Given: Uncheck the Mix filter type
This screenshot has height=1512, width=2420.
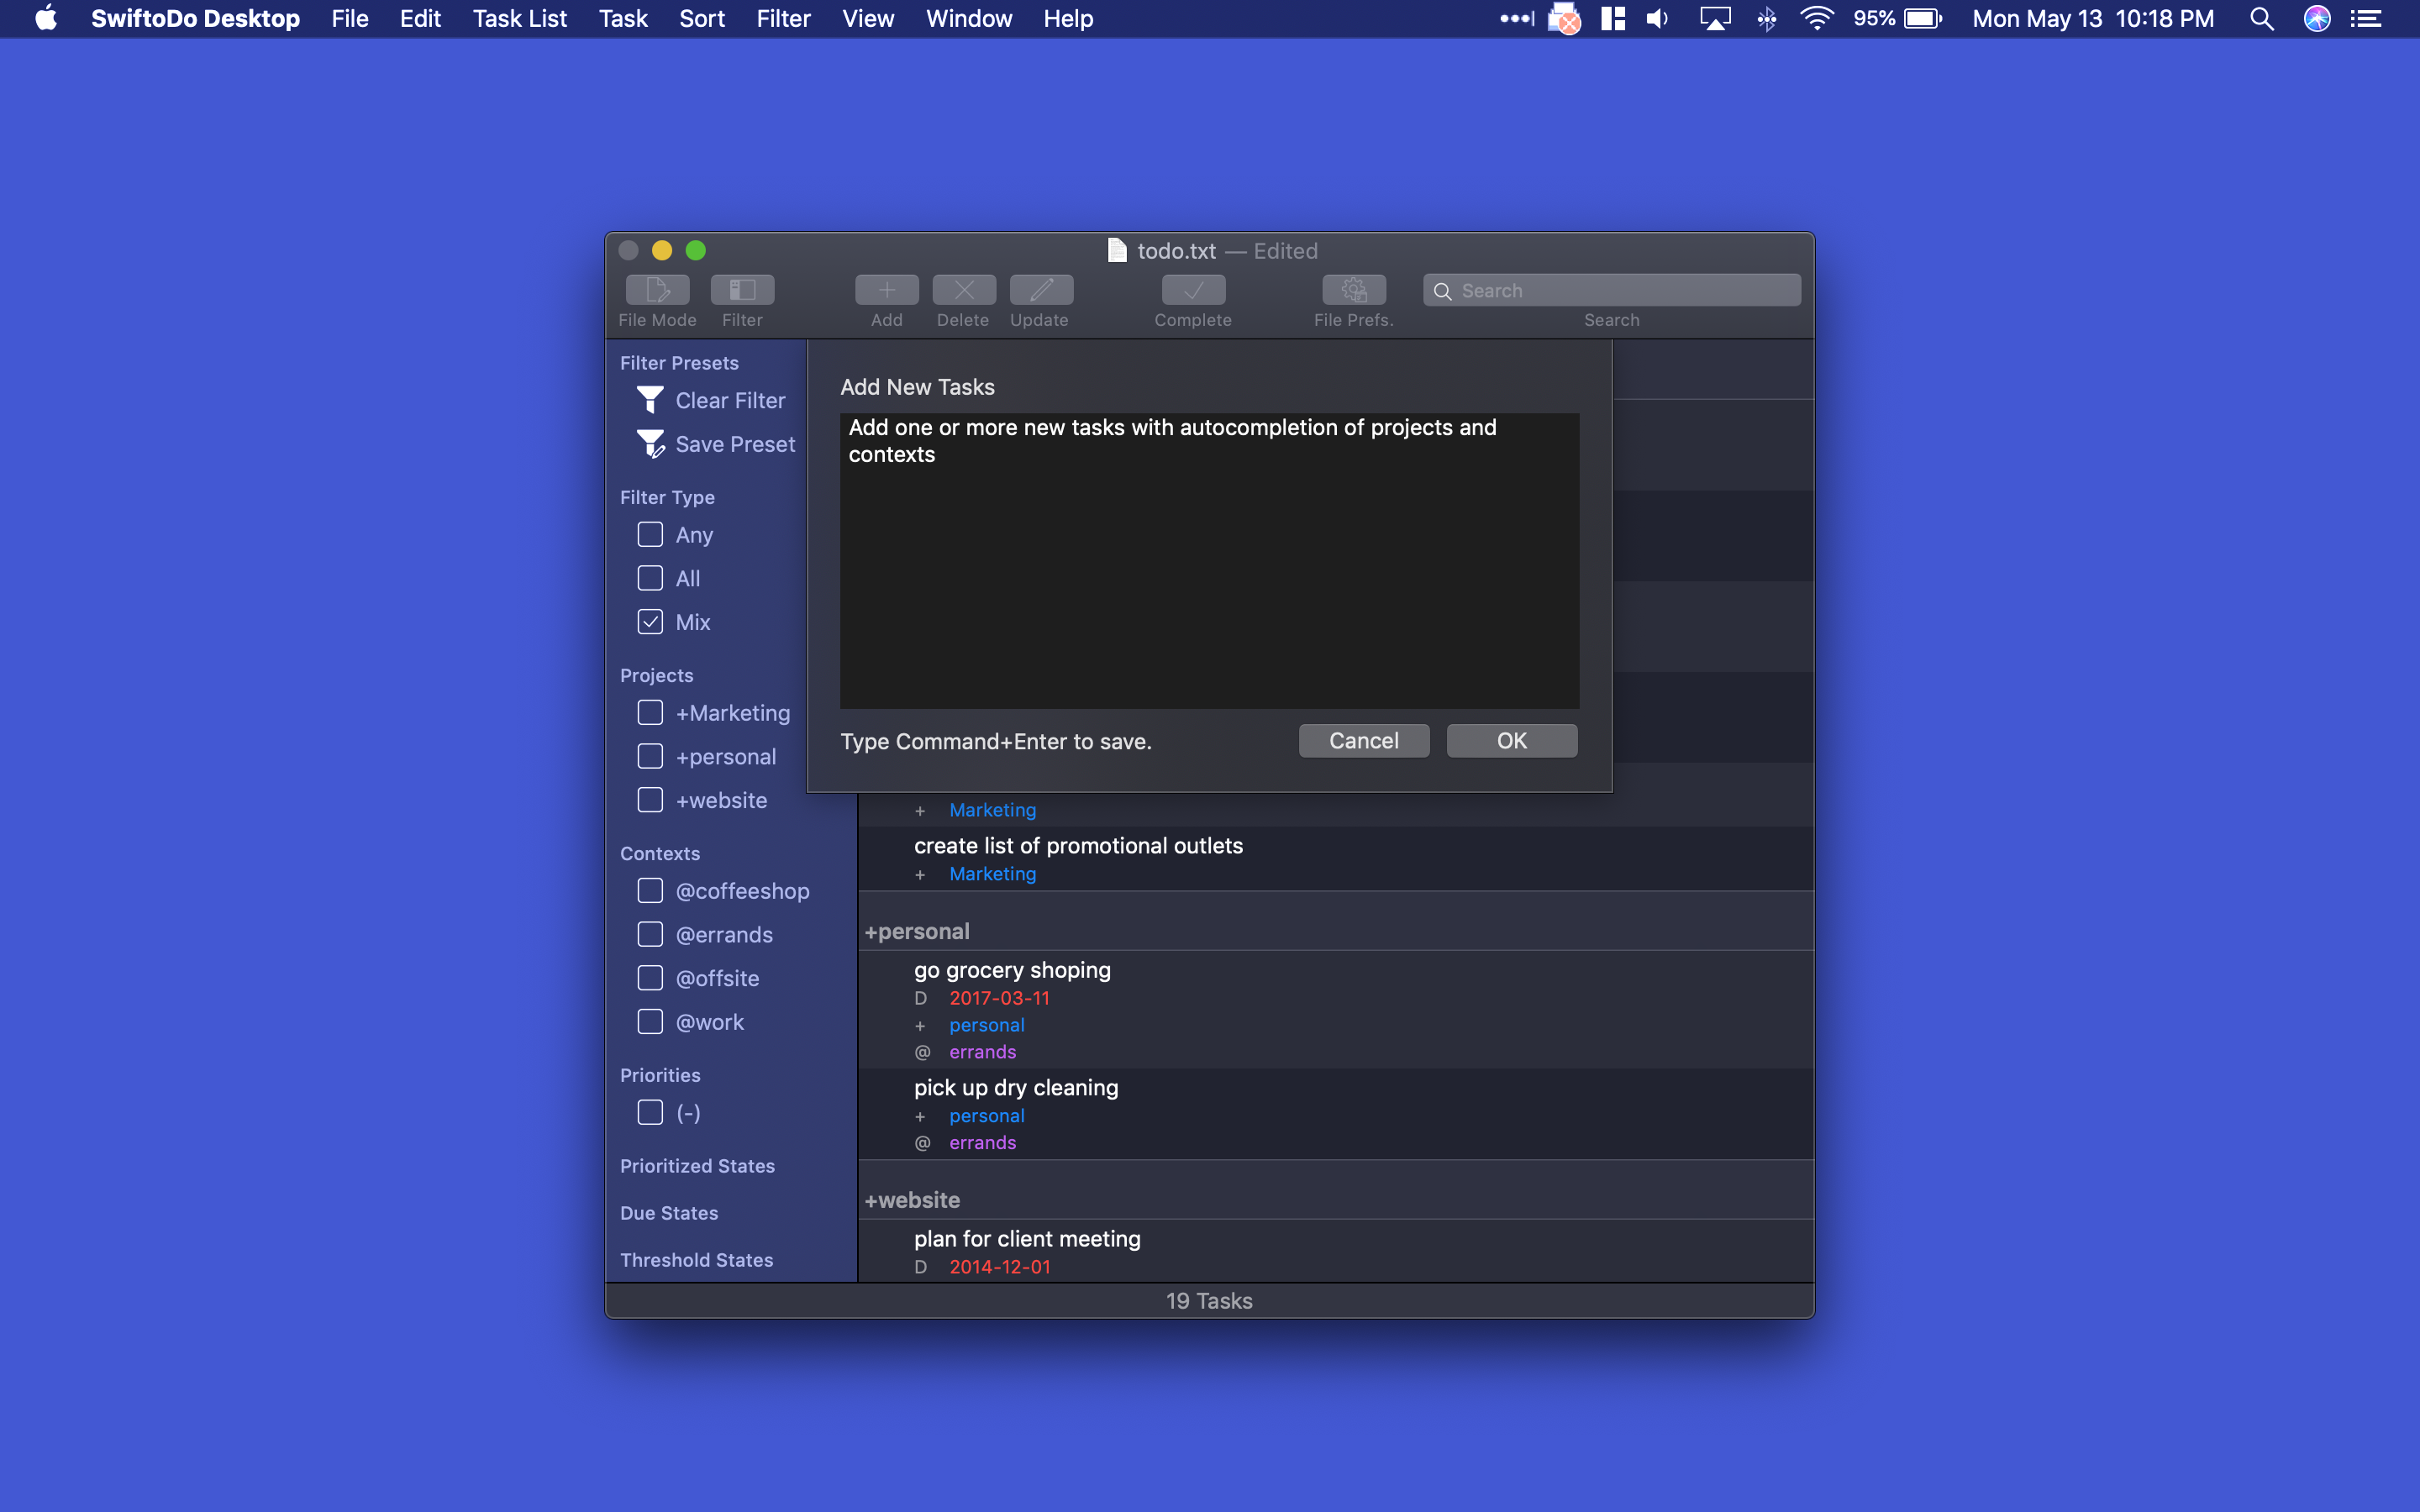Looking at the screenshot, I should 650,621.
